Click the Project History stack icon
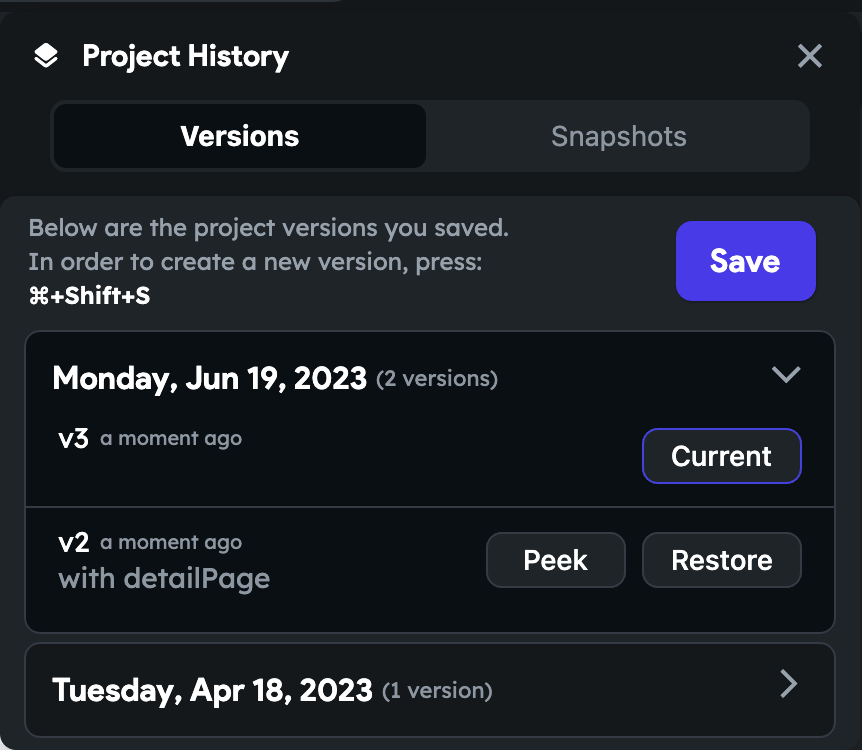The image size is (862, 750). [x=46, y=56]
